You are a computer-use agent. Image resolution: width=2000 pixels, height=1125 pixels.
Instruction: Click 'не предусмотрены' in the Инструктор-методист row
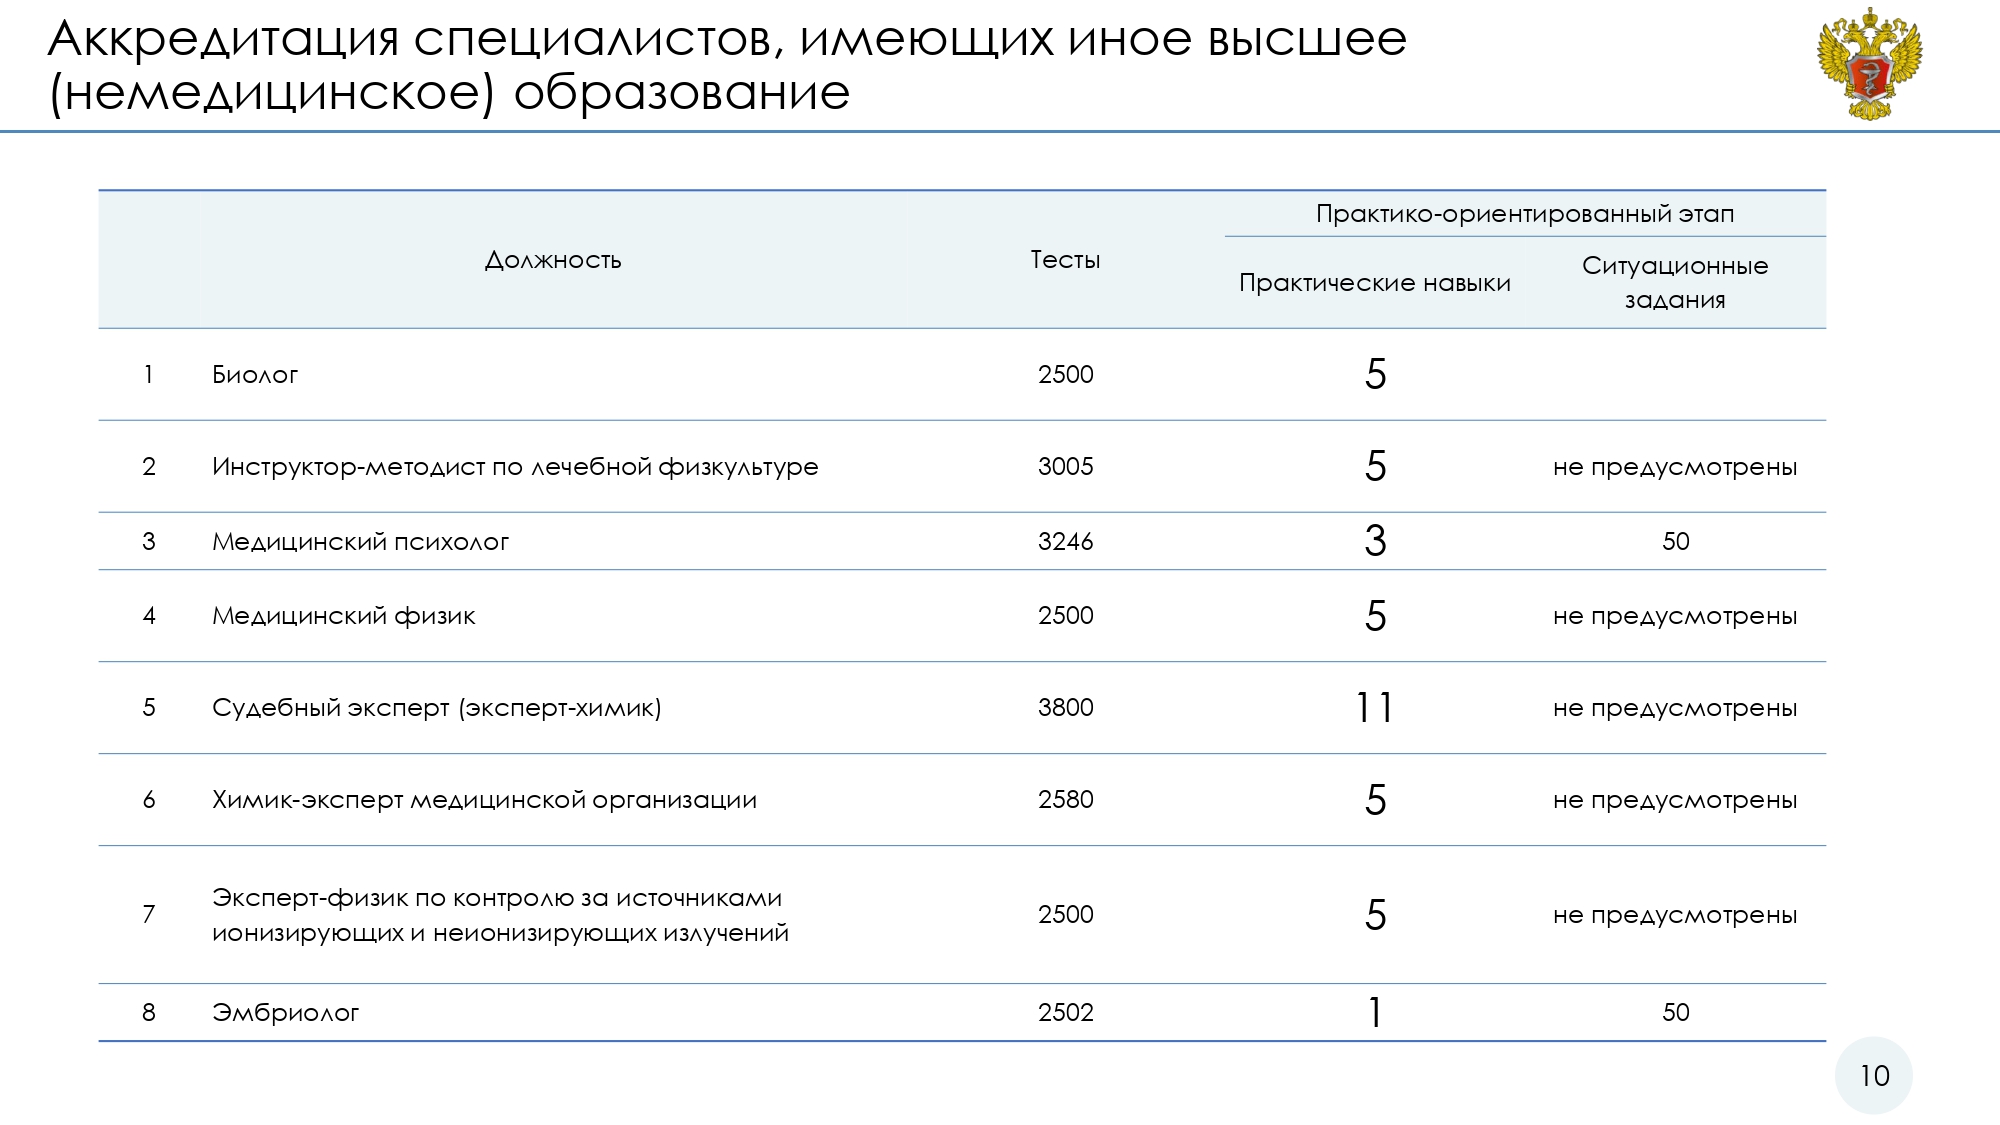tap(1675, 467)
